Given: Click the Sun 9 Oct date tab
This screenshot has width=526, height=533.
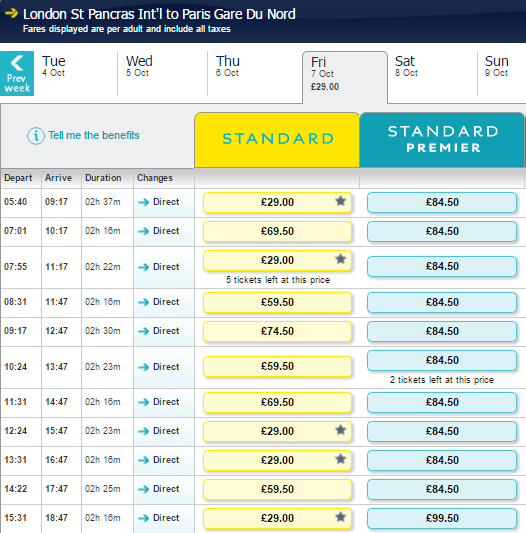Looking at the screenshot, I should tap(502, 73).
